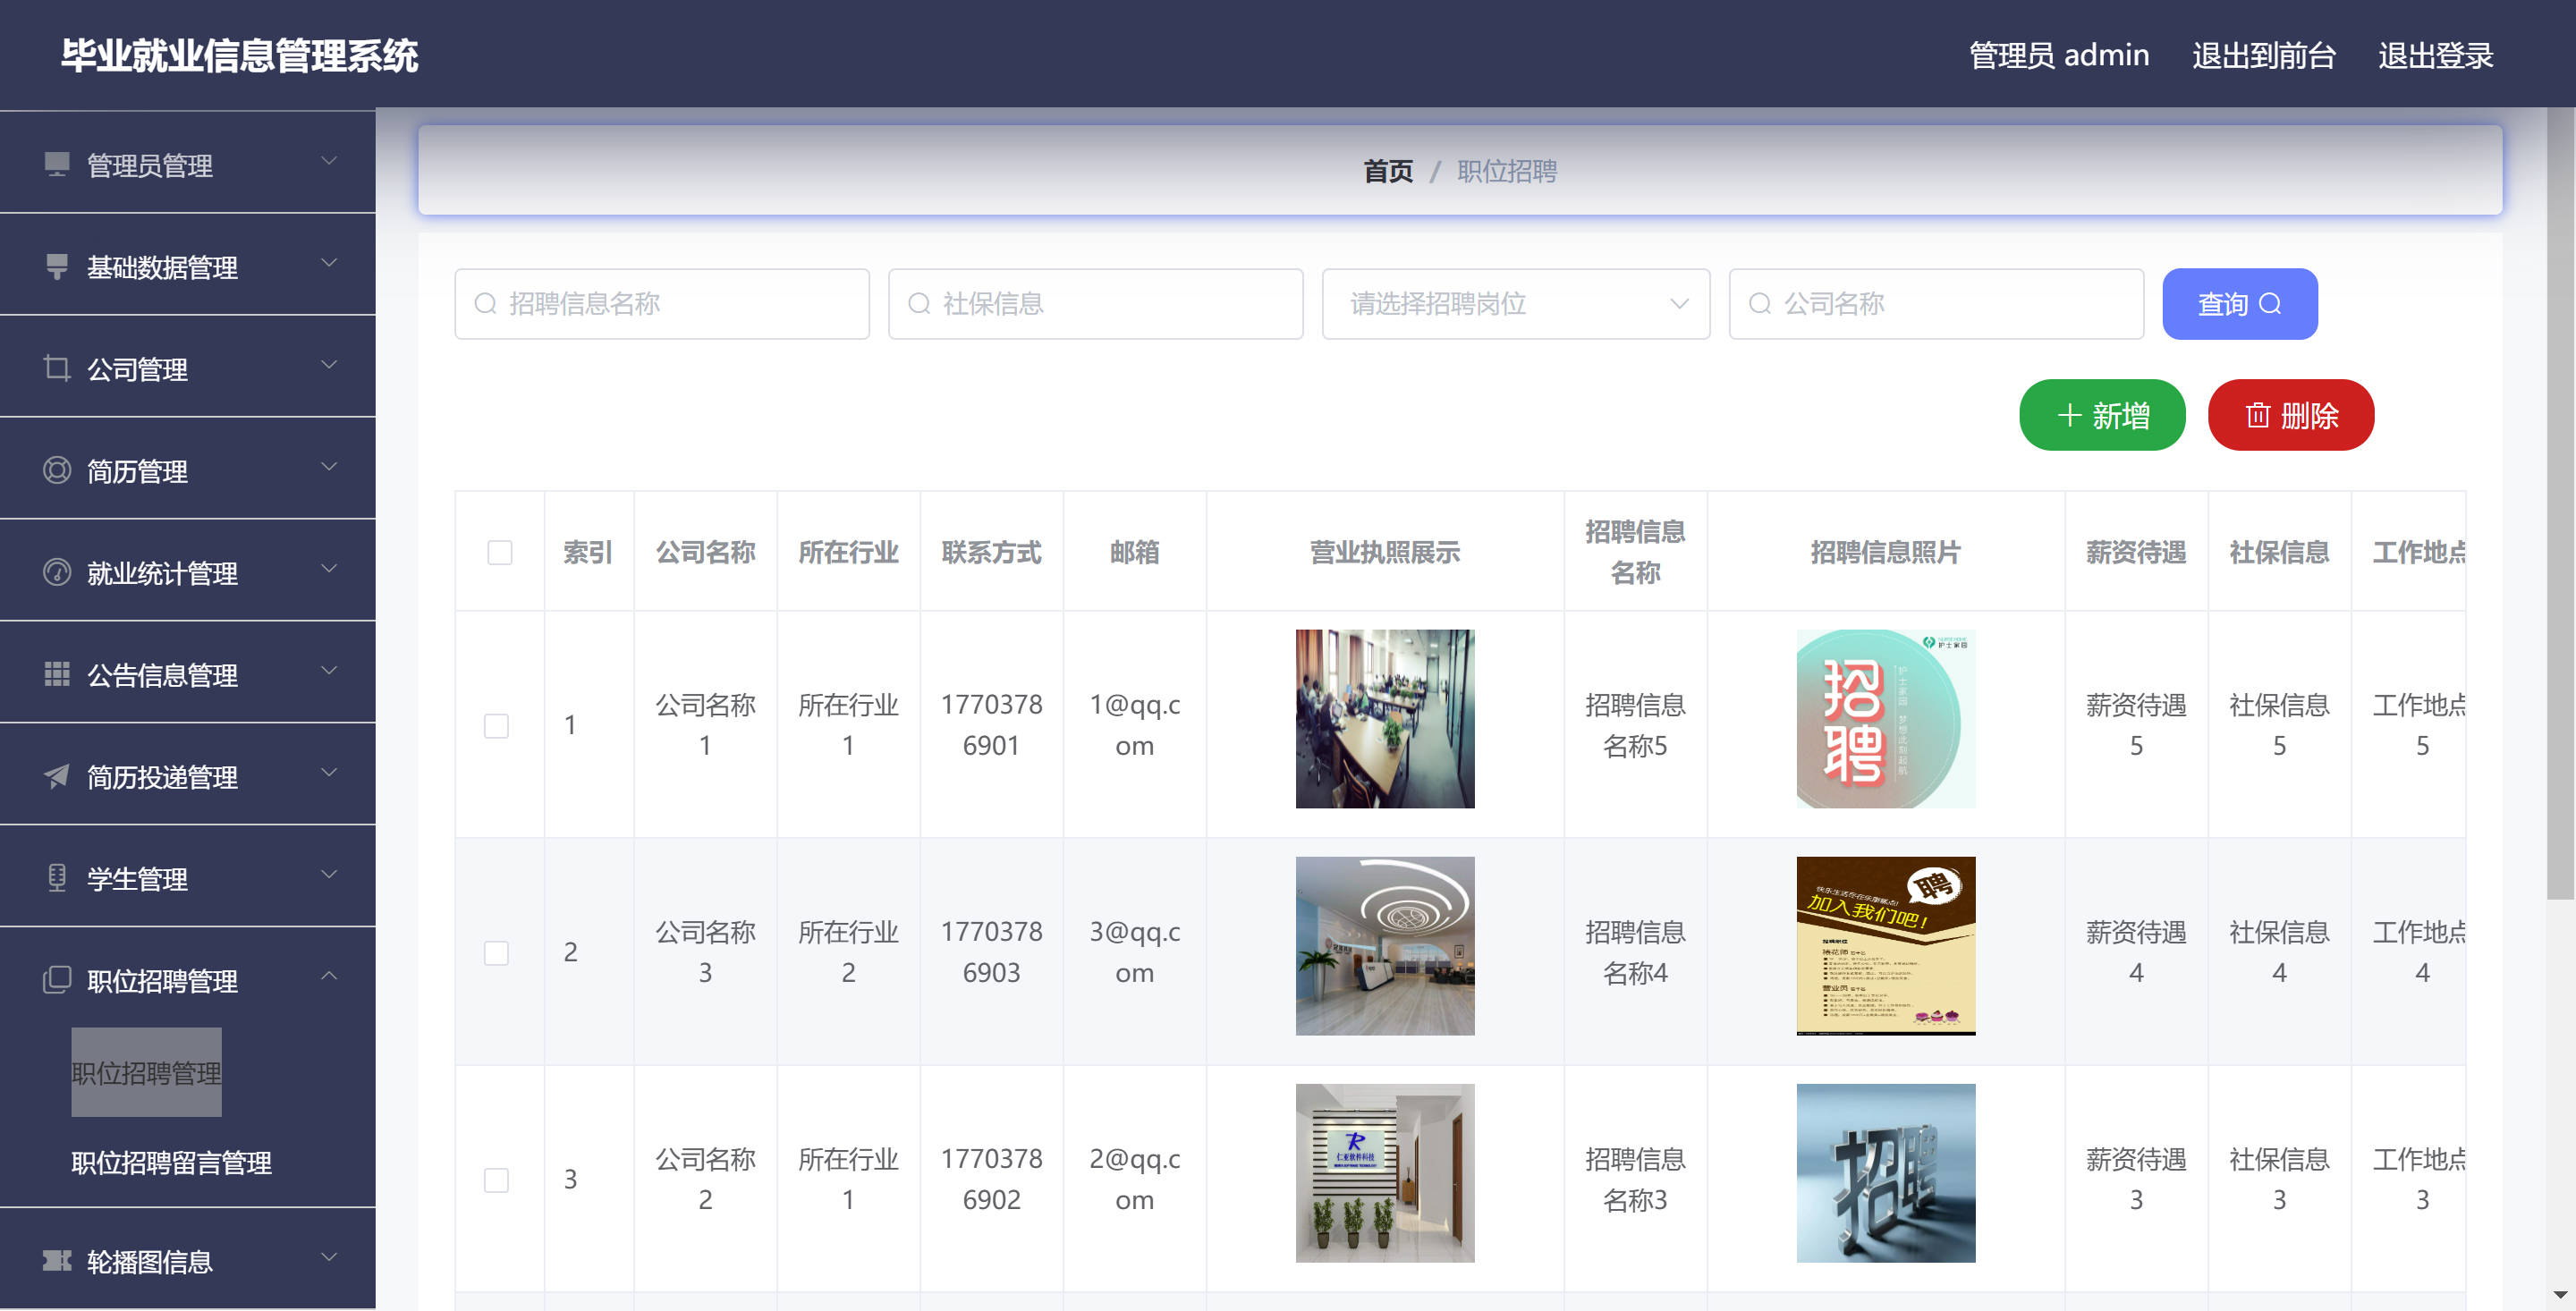
Task: Click the copy icon beside 职位招聘管理
Action: (57, 980)
